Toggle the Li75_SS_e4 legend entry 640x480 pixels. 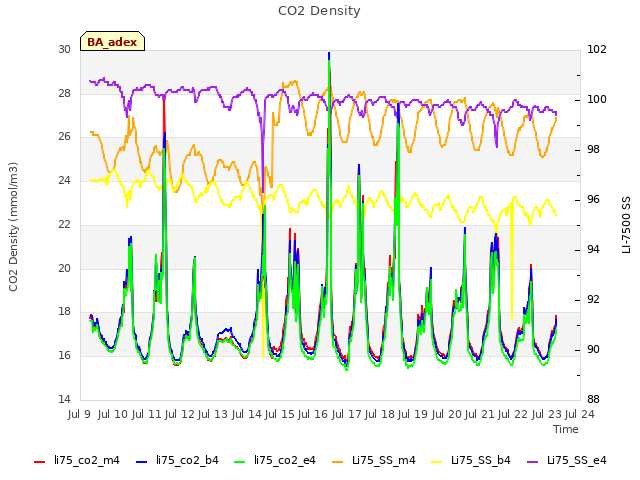[x=567, y=461]
